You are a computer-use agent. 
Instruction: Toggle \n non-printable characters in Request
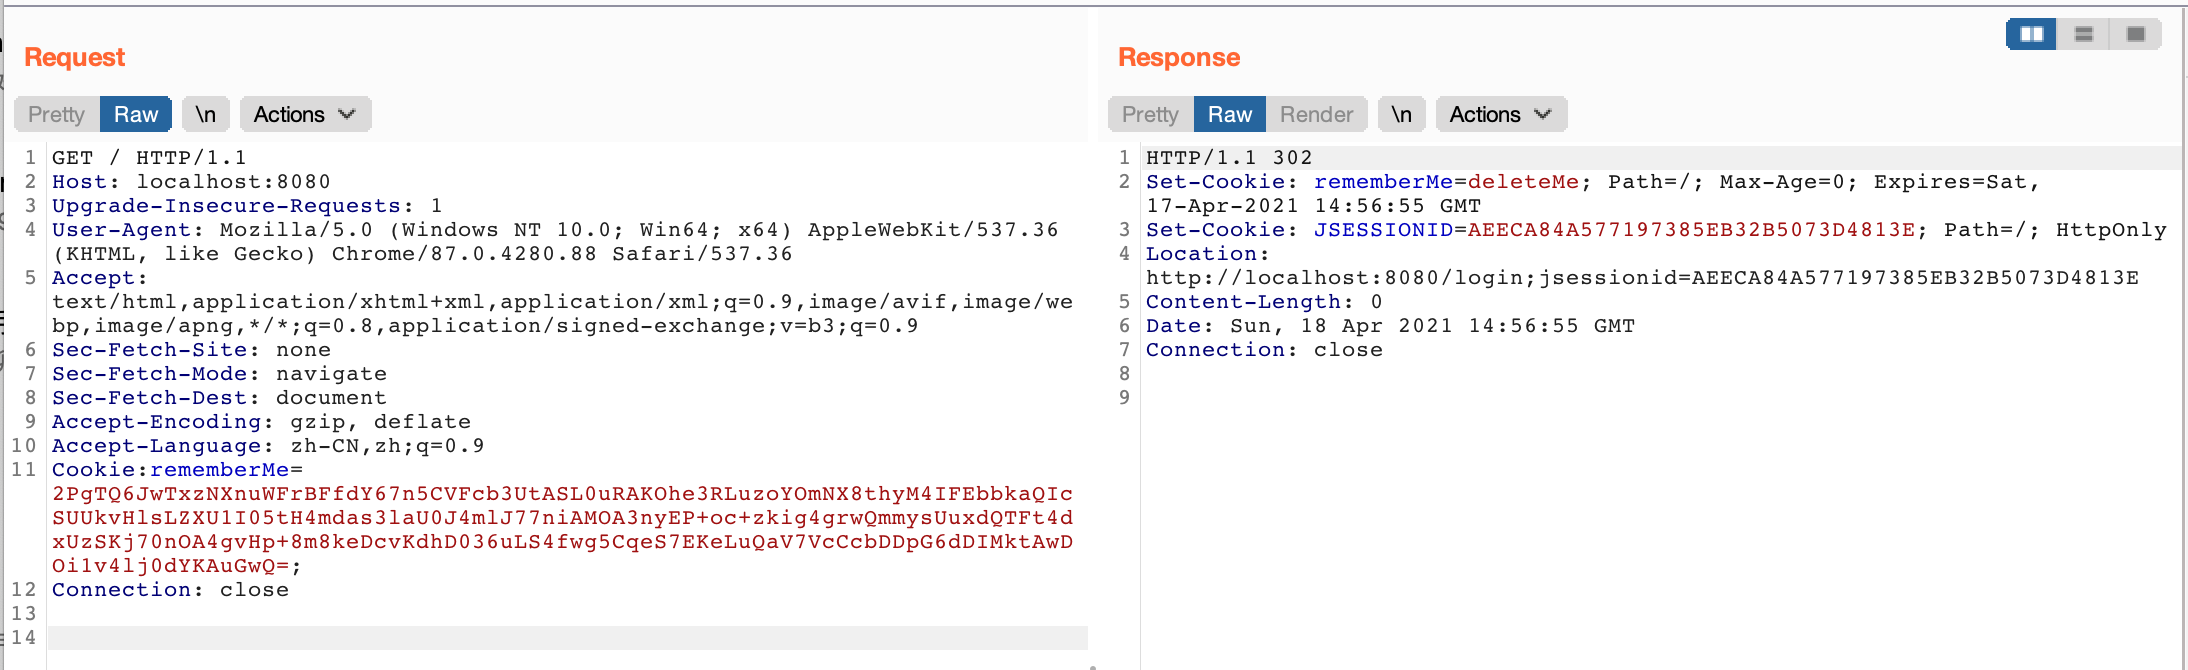tap(206, 115)
